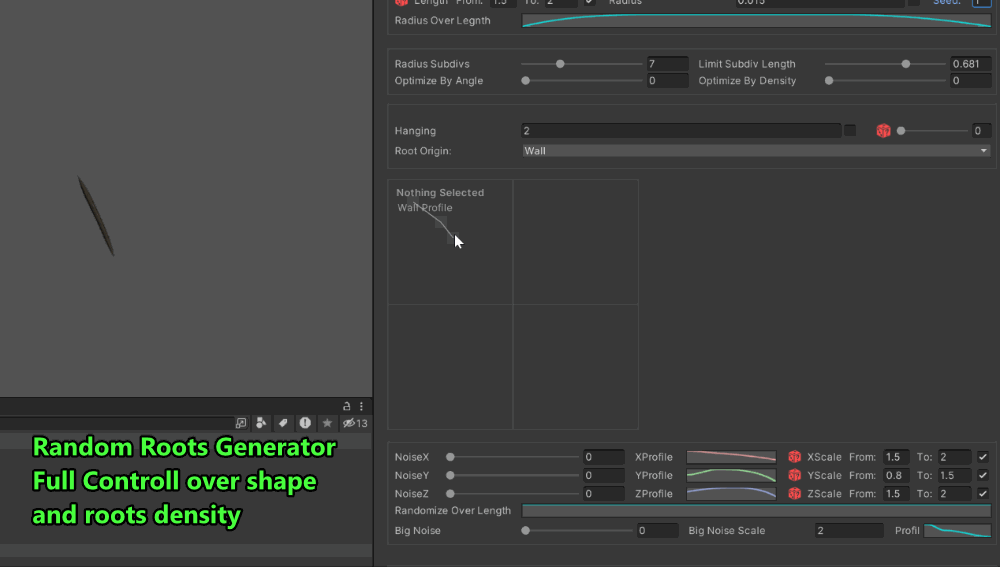
Task: Enable the checkbox next to Hanging field
Action: point(850,131)
